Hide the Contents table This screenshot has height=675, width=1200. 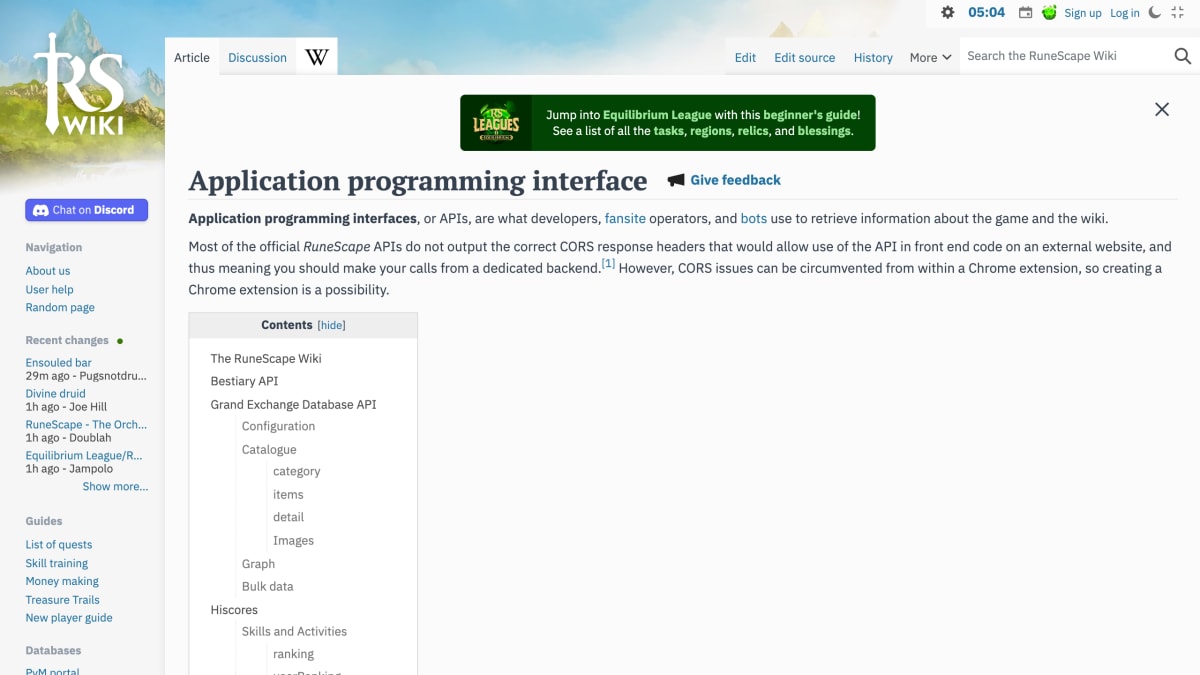[331, 325]
